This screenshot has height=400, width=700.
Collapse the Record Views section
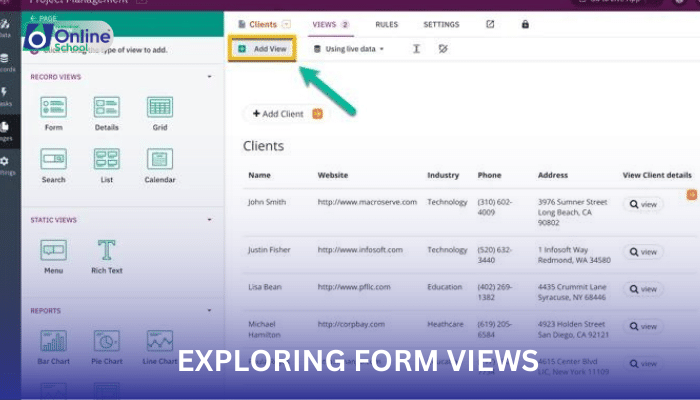209,76
